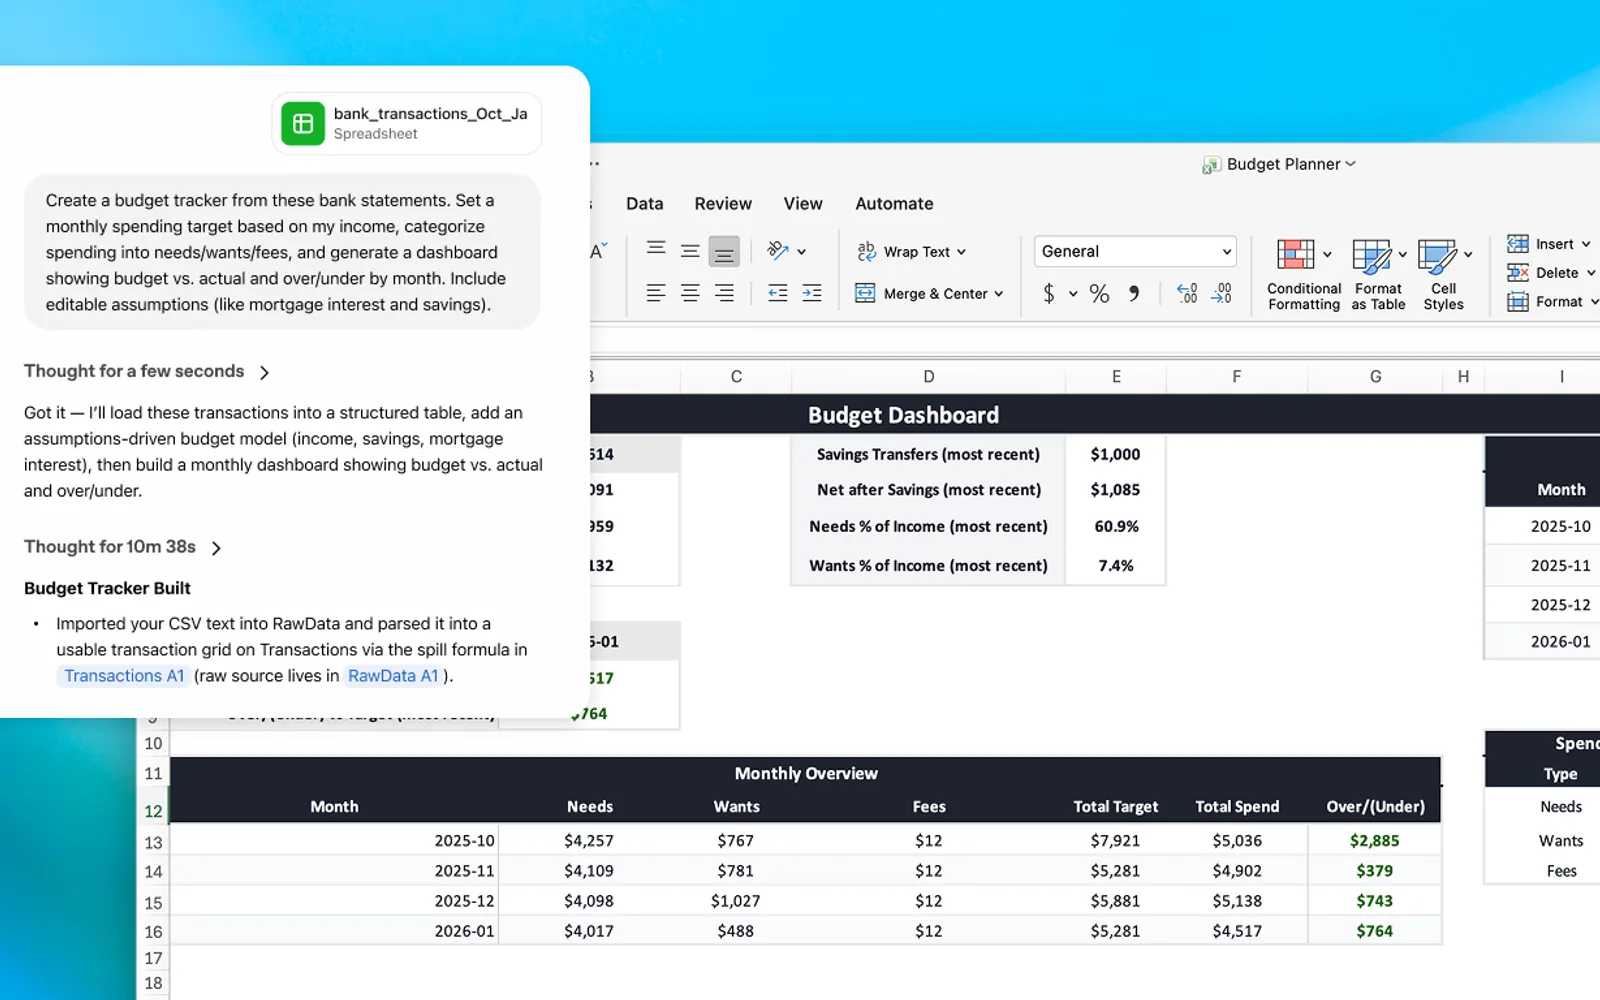Increase indent in ribbon
1600x1000 pixels.
point(812,293)
